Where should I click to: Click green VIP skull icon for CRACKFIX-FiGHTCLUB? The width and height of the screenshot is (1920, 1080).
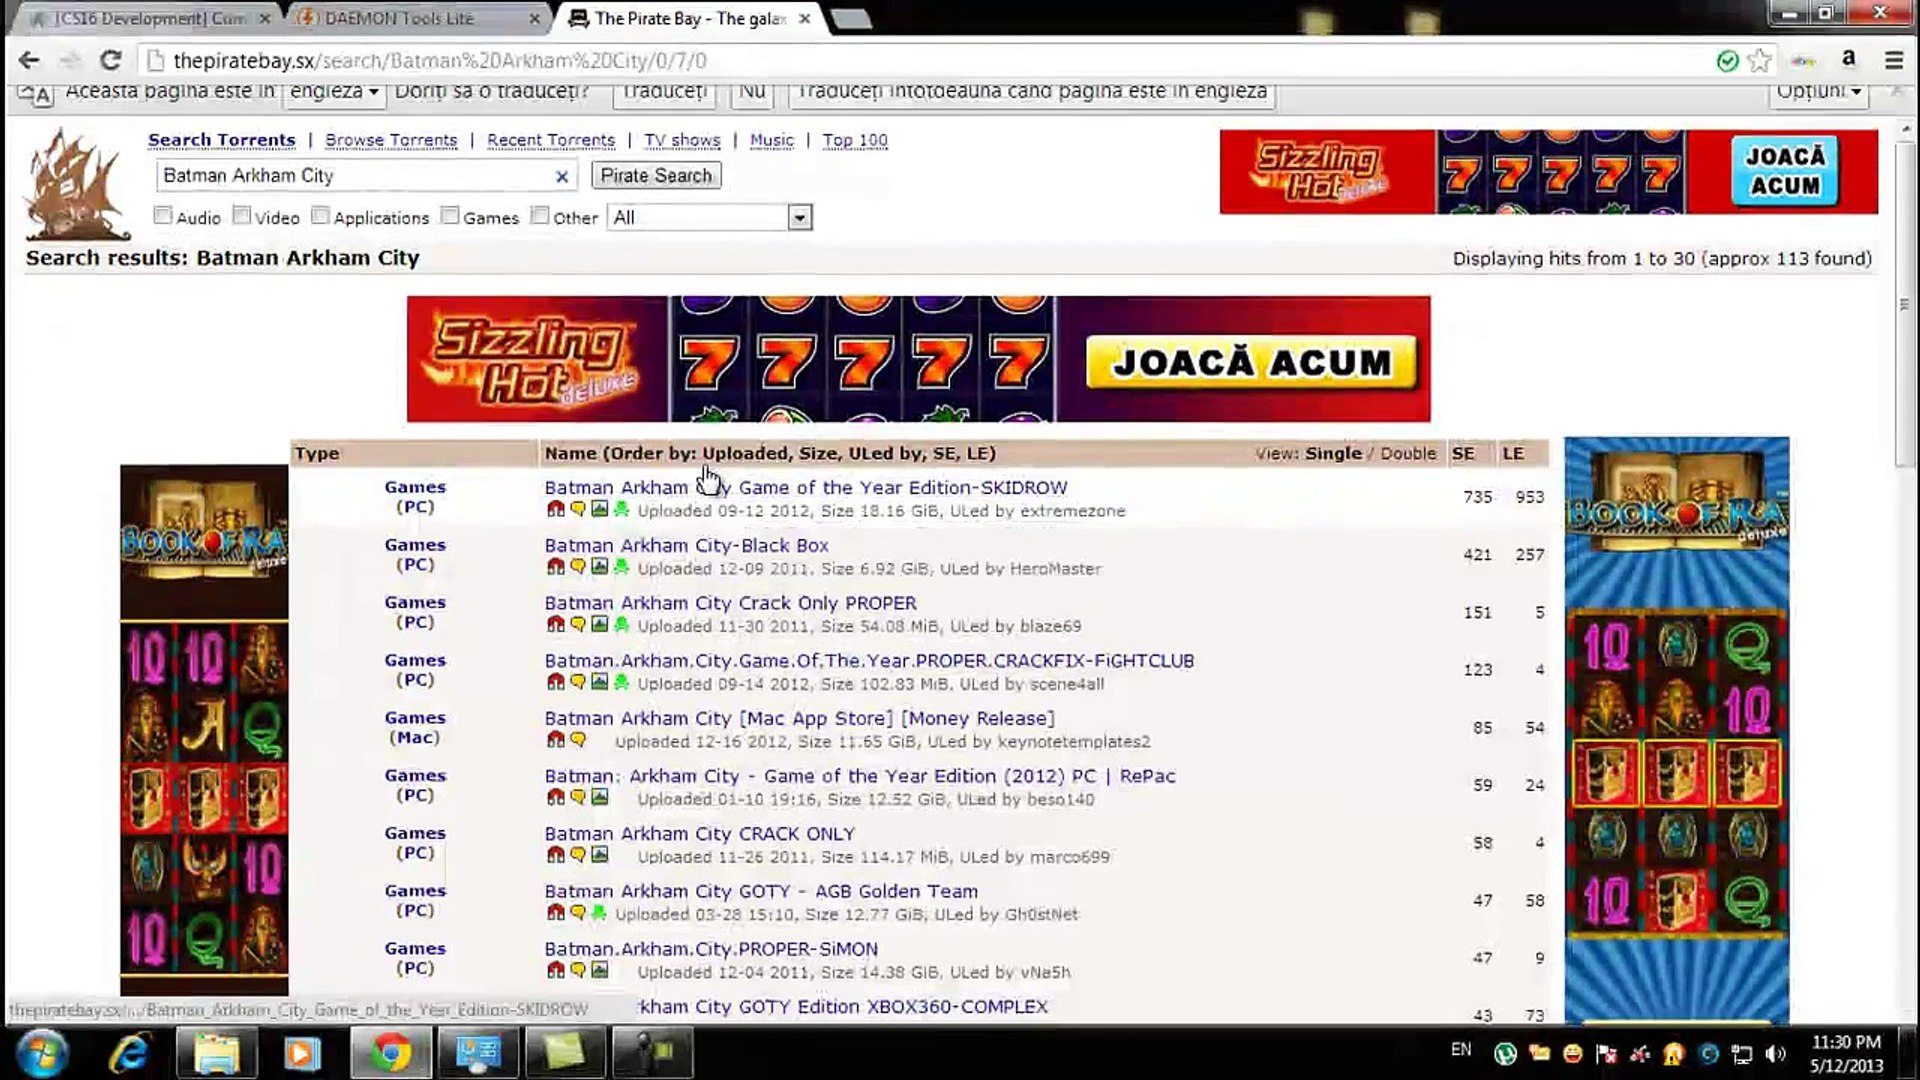[x=621, y=682]
